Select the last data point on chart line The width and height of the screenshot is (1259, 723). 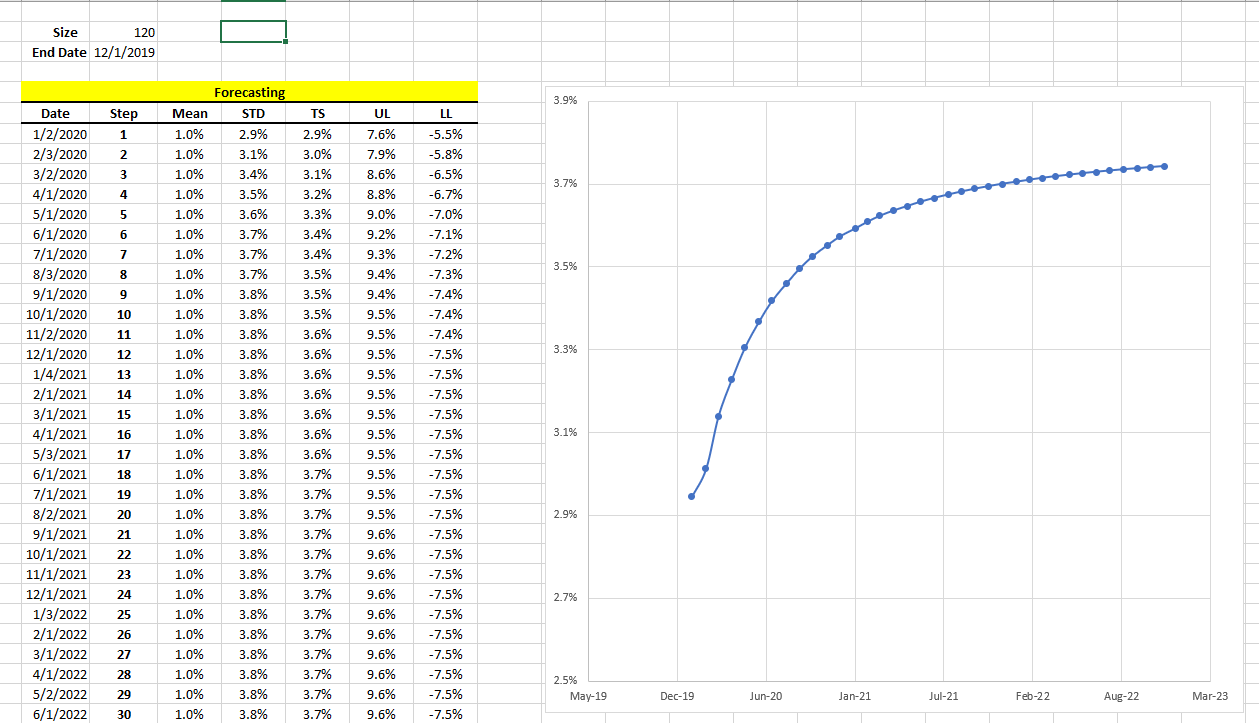point(1165,166)
